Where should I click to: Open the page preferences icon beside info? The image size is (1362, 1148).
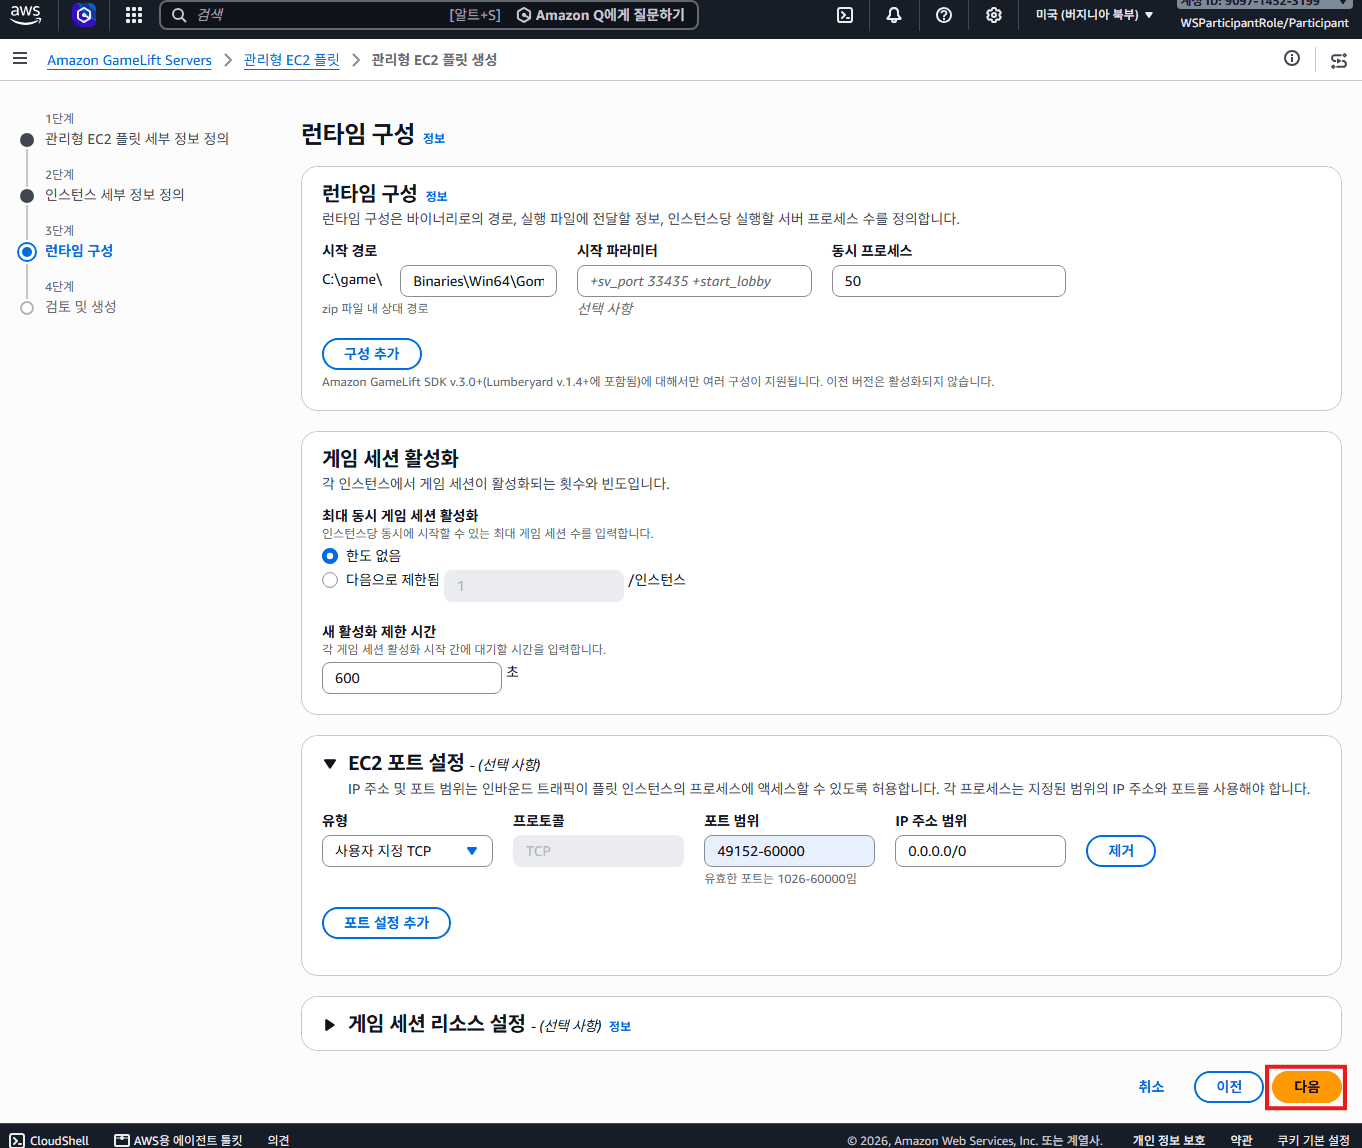click(1339, 61)
